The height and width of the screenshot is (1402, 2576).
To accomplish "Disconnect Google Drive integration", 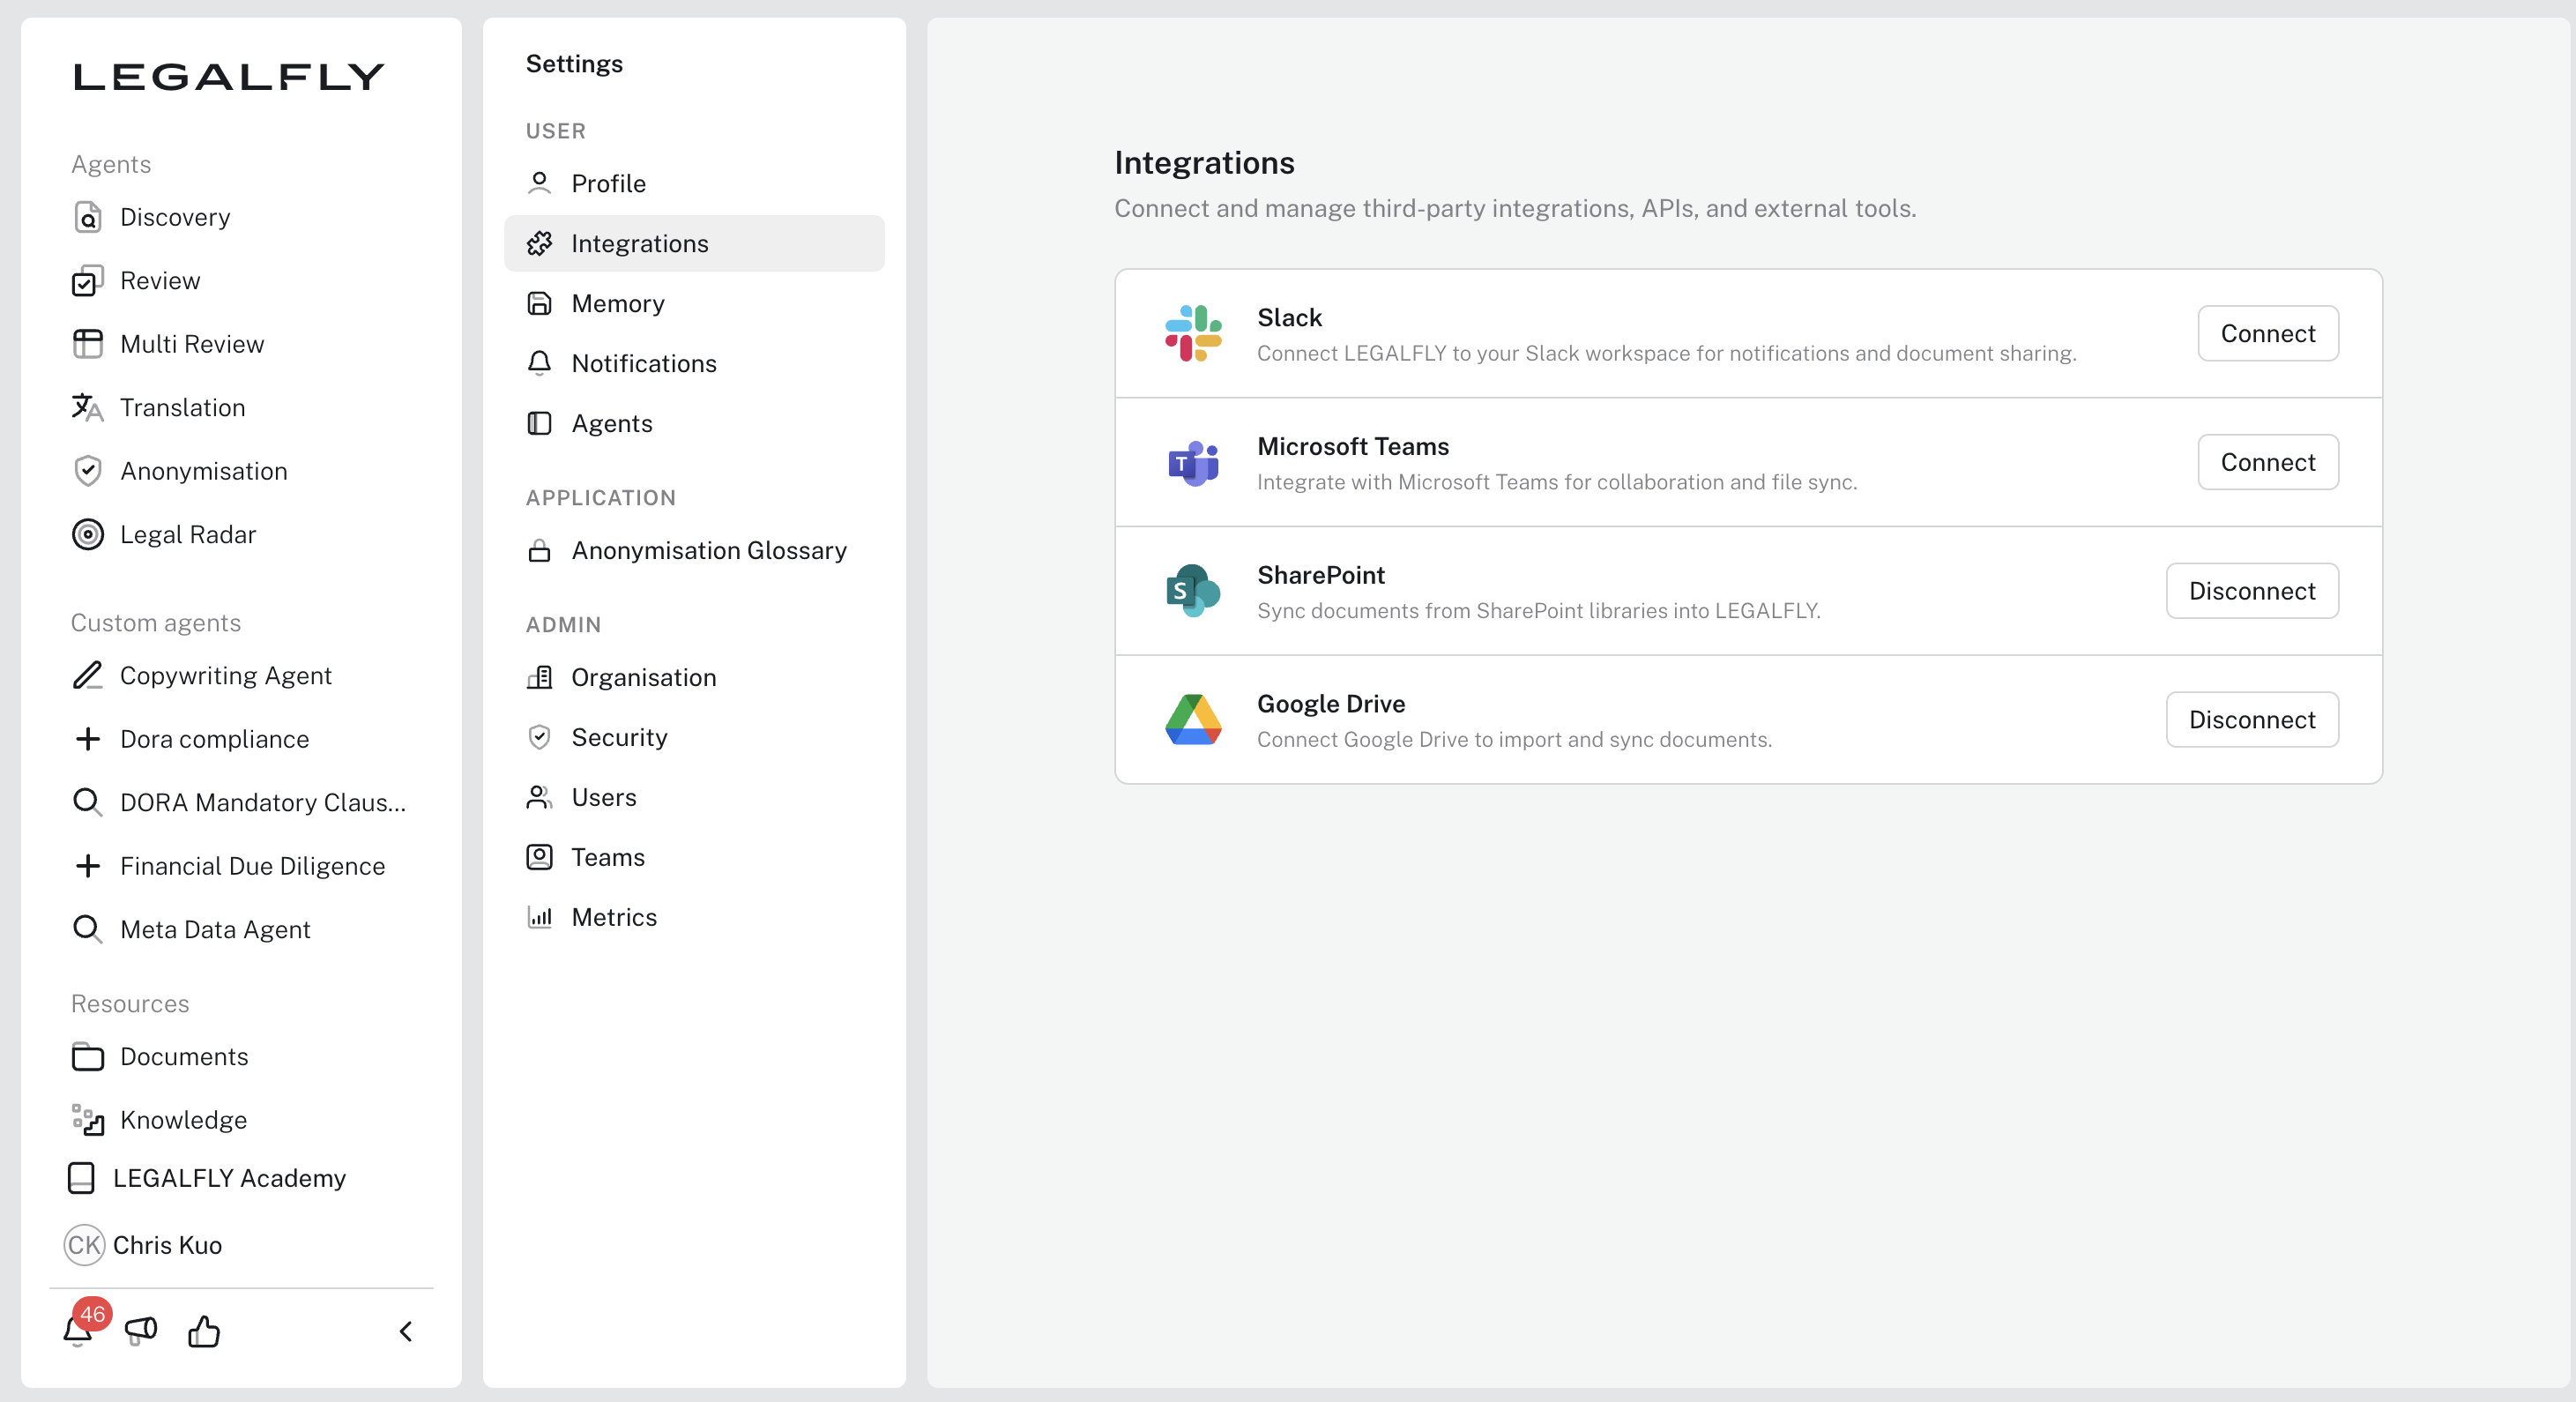I will coord(2251,719).
